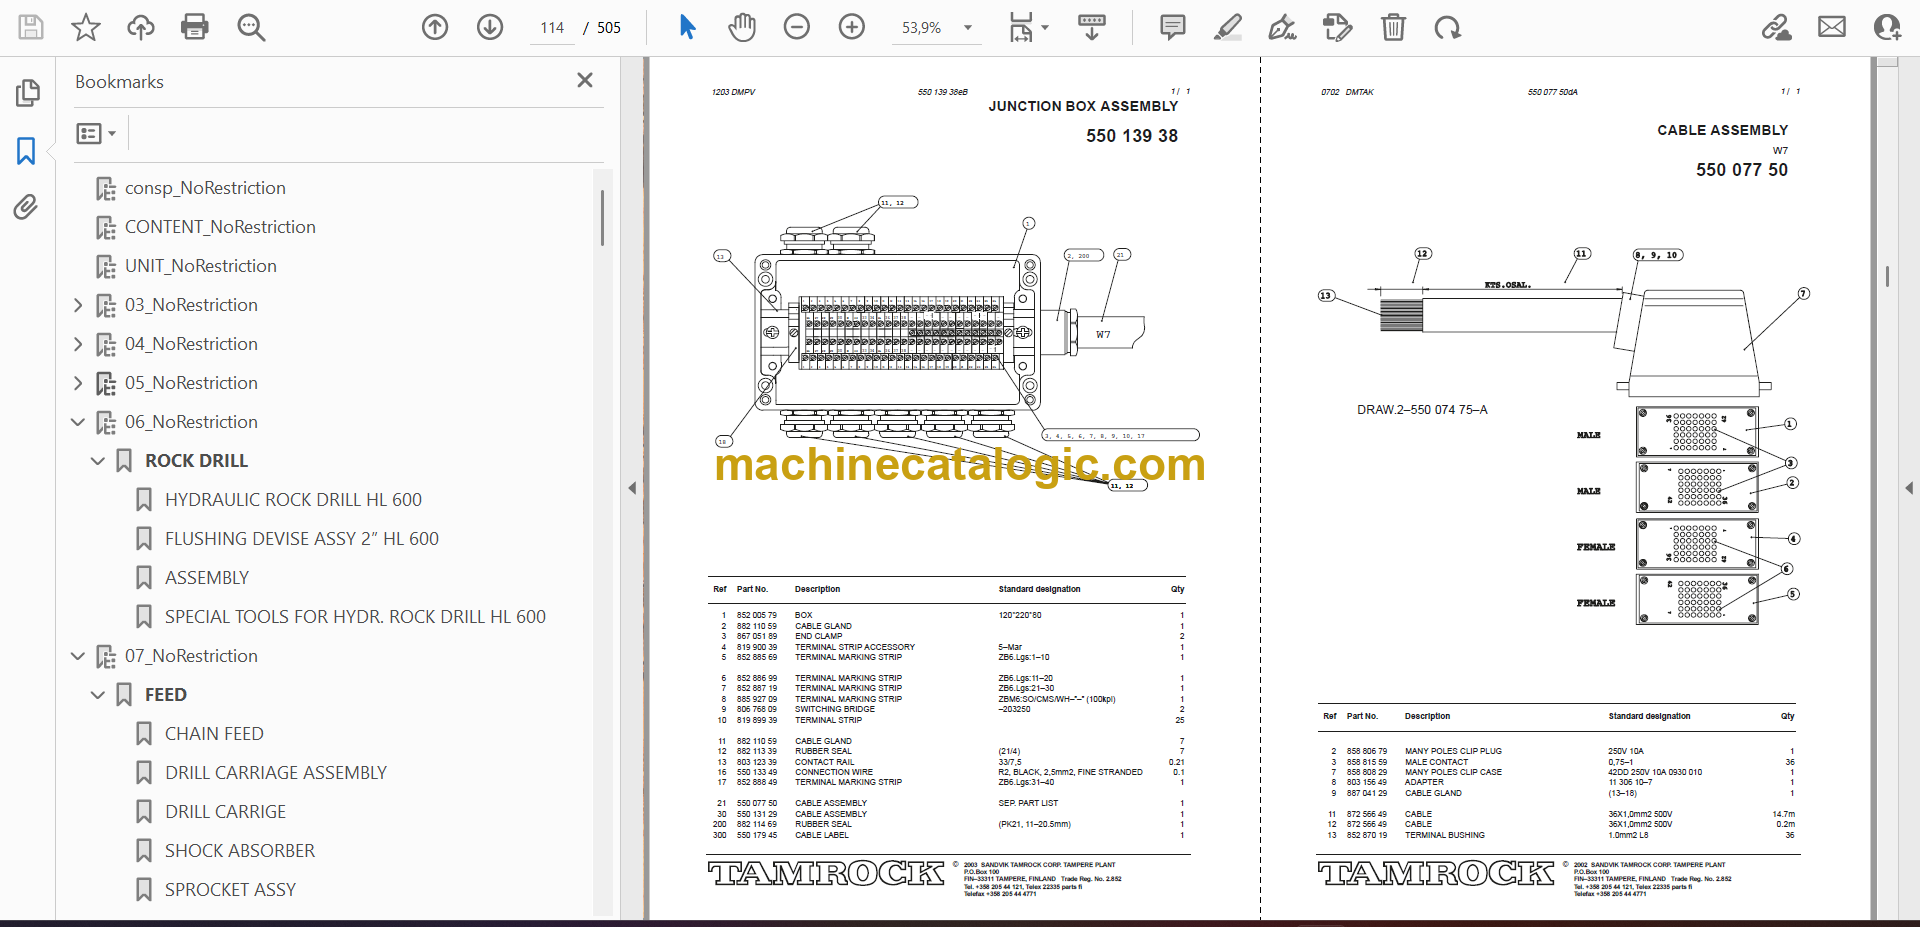
Task: Expand the right tools pane arrow
Action: (1908, 488)
